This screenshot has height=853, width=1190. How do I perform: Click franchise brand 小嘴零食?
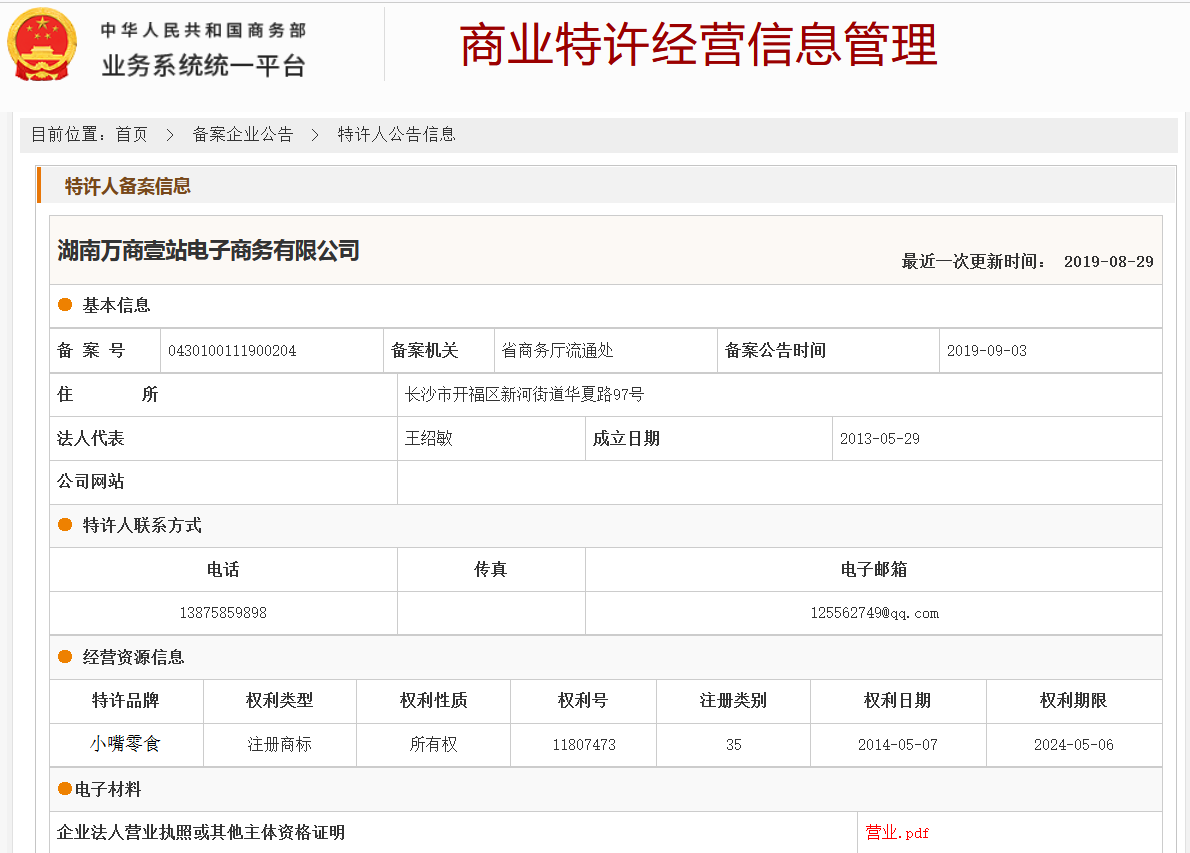pos(126,744)
